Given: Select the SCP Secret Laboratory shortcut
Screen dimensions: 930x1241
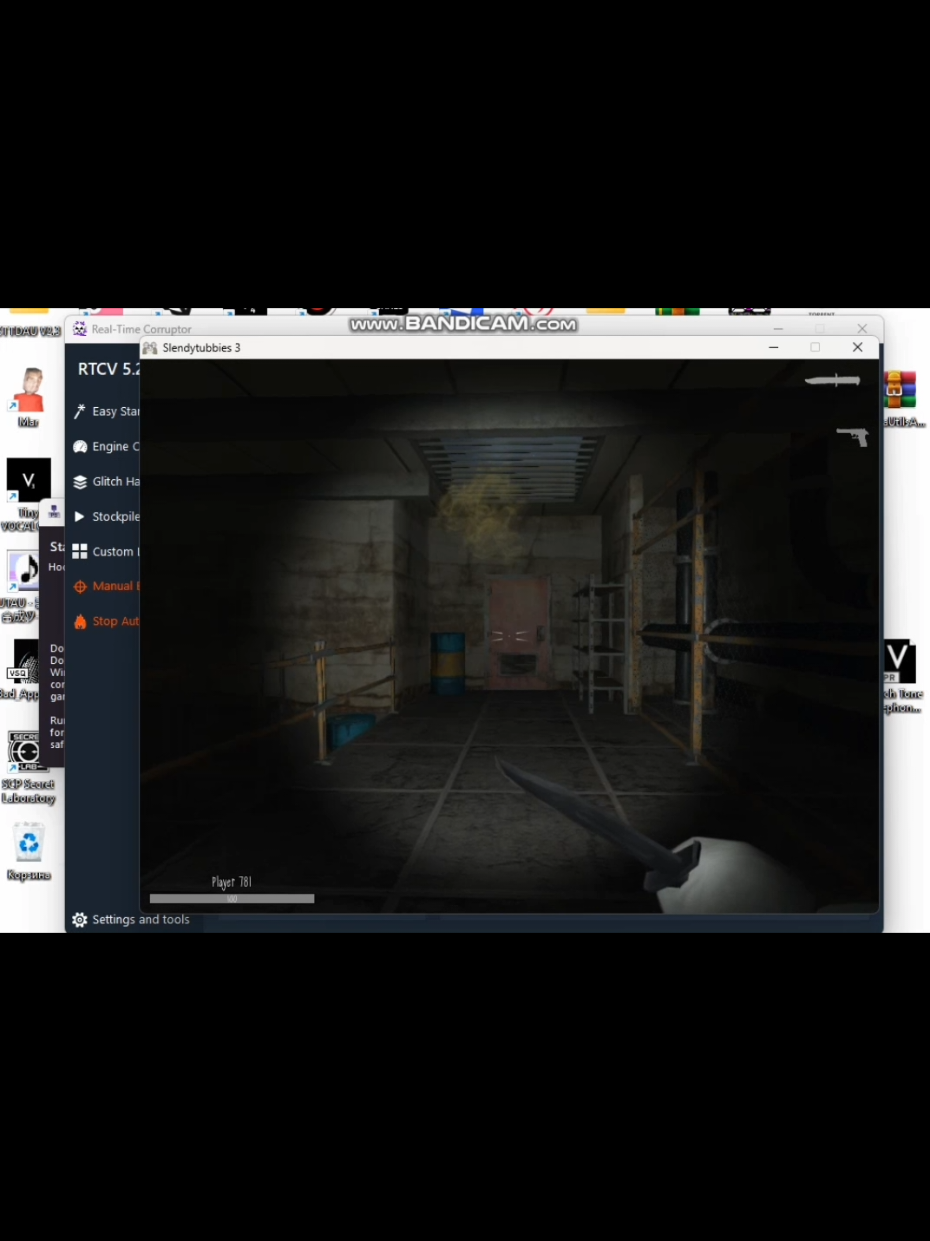Looking at the screenshot, I should 28,768.
